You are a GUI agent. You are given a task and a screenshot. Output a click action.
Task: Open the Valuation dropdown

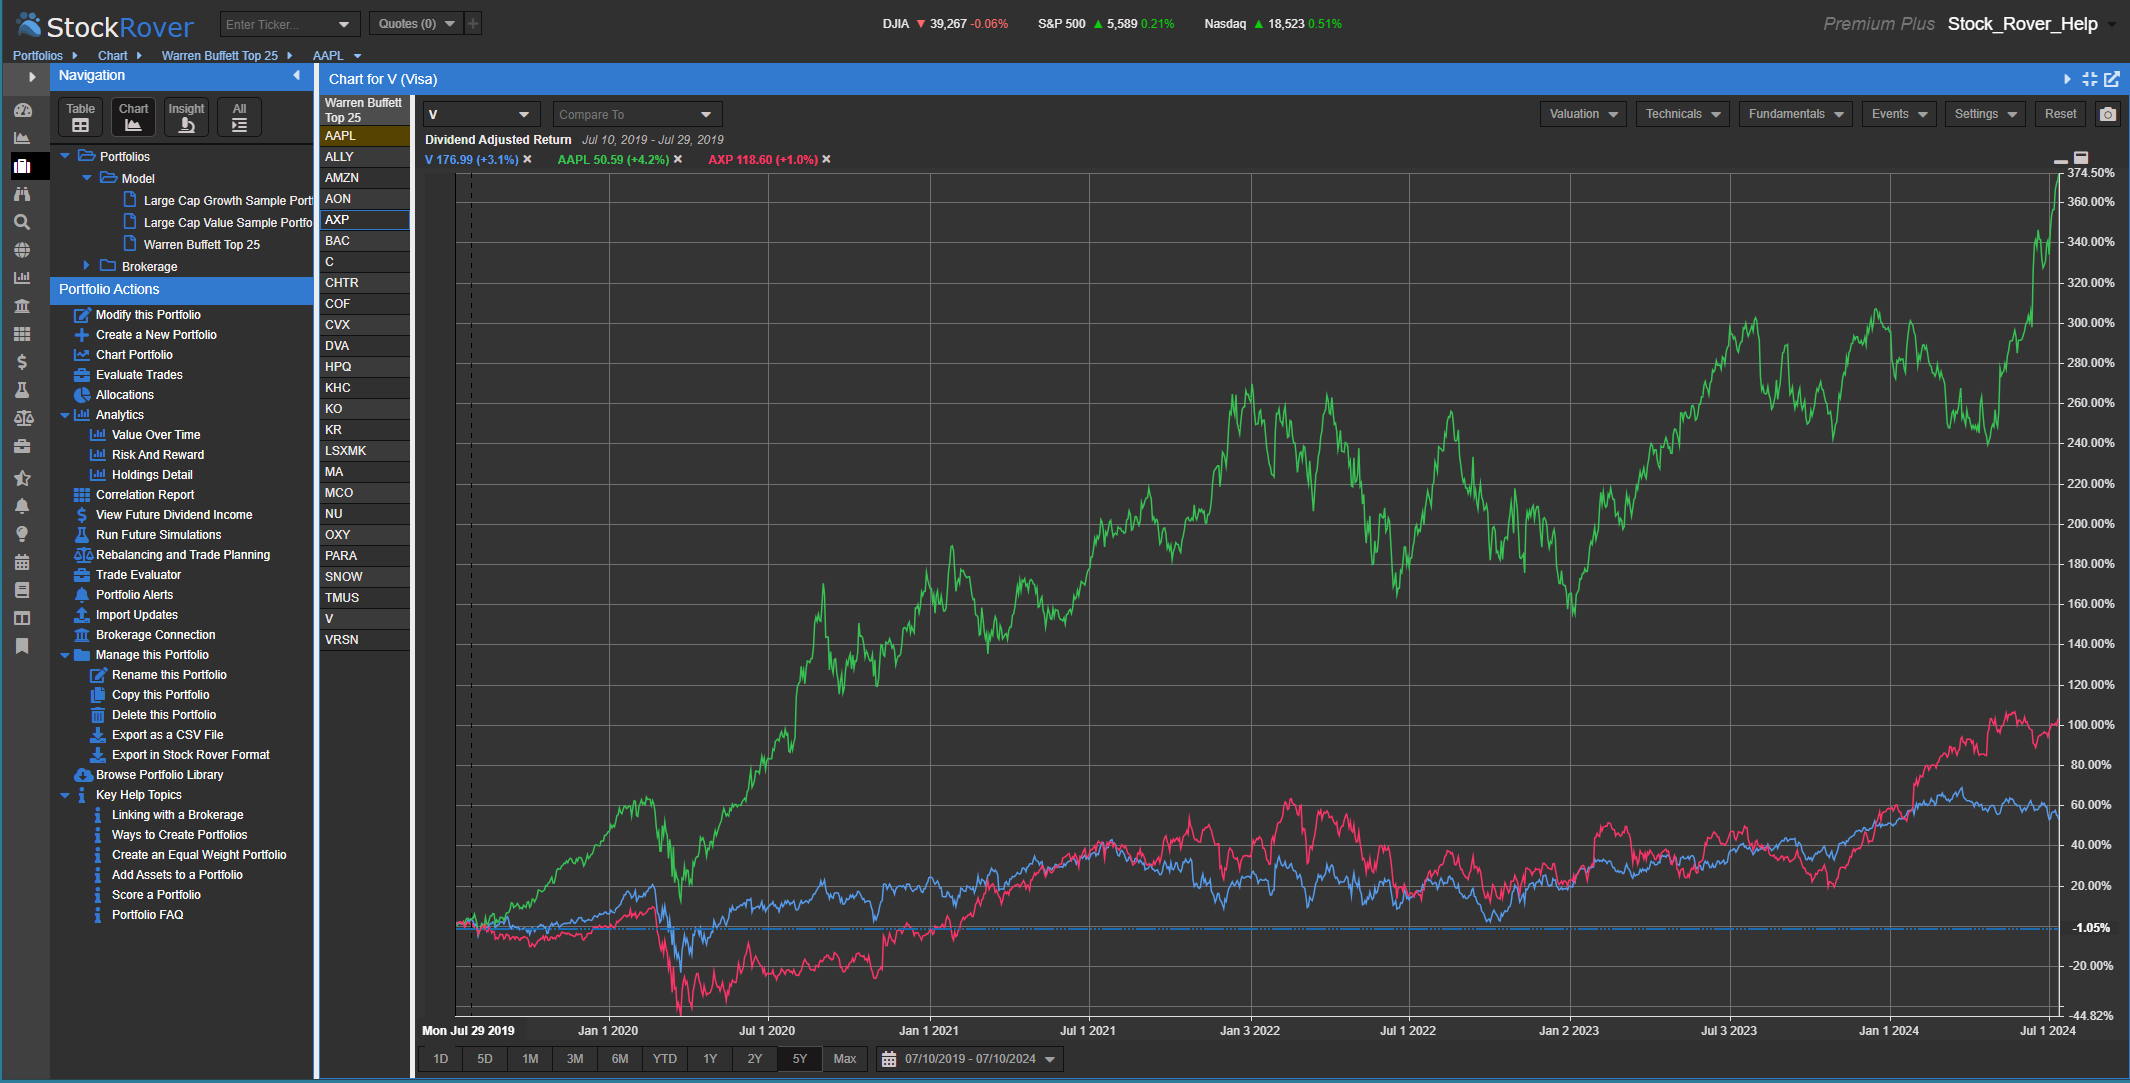[1583, 114]
